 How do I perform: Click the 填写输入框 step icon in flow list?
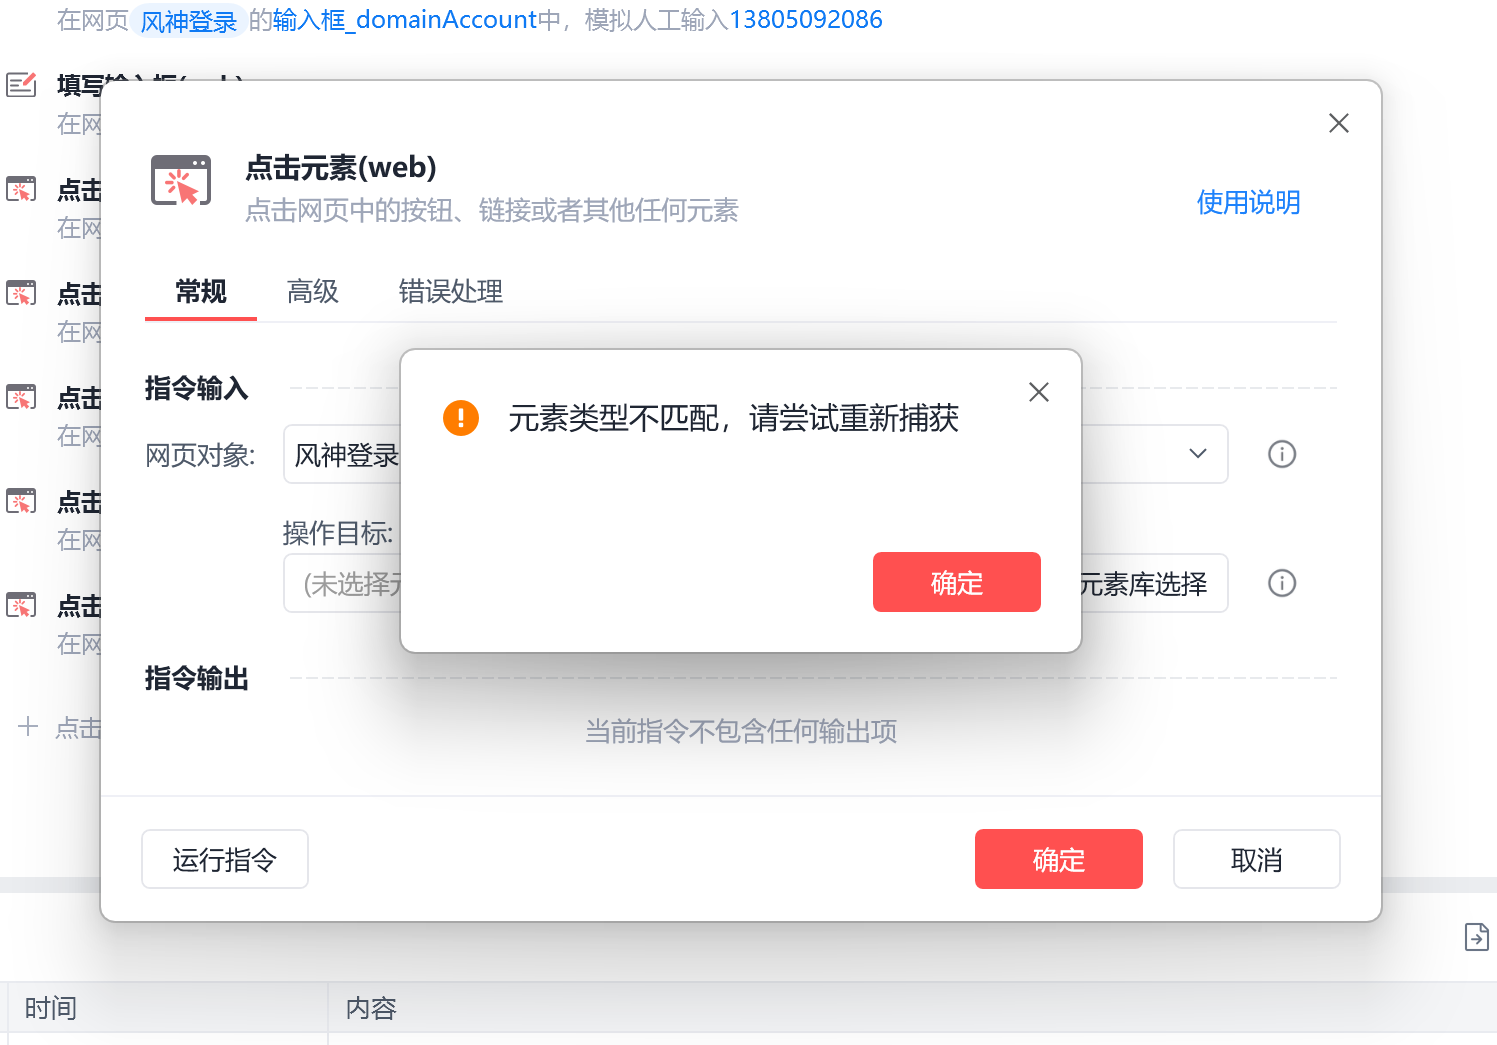click(x=21, y=85)
